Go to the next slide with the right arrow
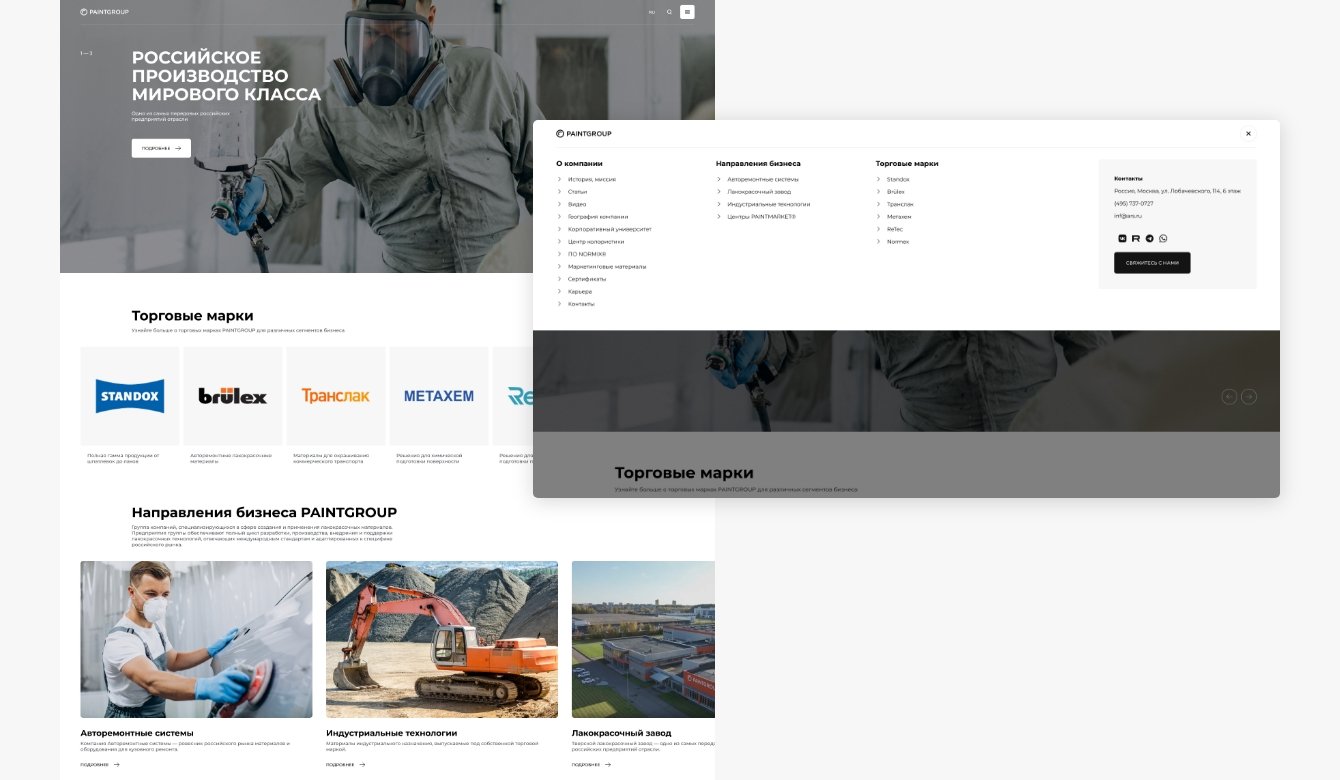Image resolution: width=1340 pixels, height=780 pixels. (1249, 397)
